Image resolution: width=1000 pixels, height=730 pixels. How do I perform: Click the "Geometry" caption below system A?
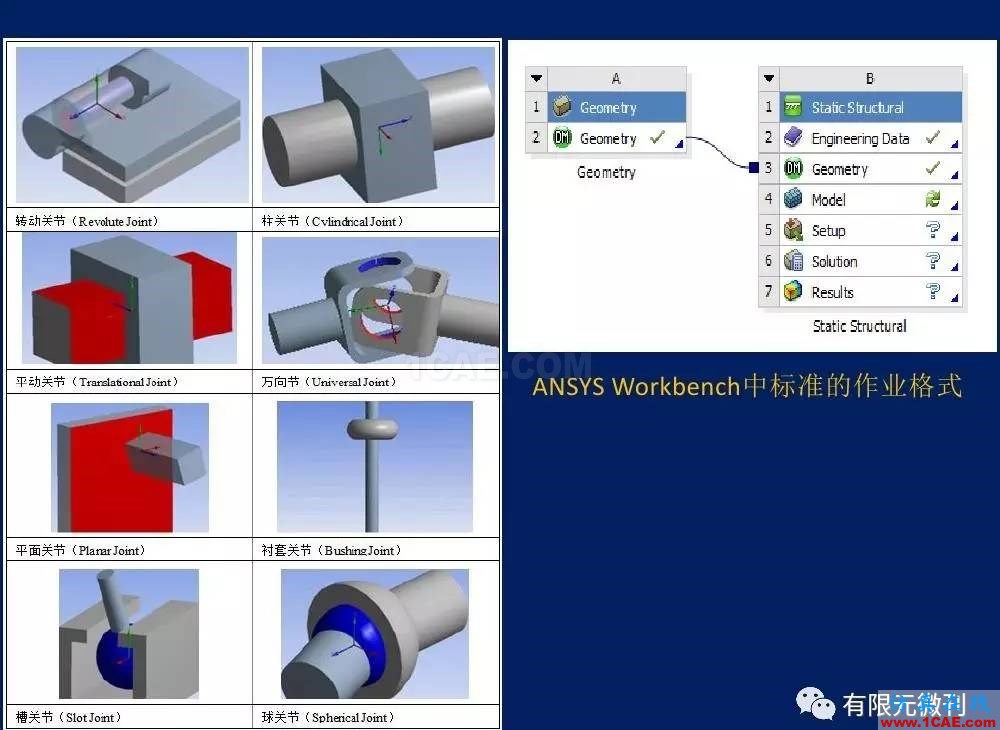click(607, 172)
